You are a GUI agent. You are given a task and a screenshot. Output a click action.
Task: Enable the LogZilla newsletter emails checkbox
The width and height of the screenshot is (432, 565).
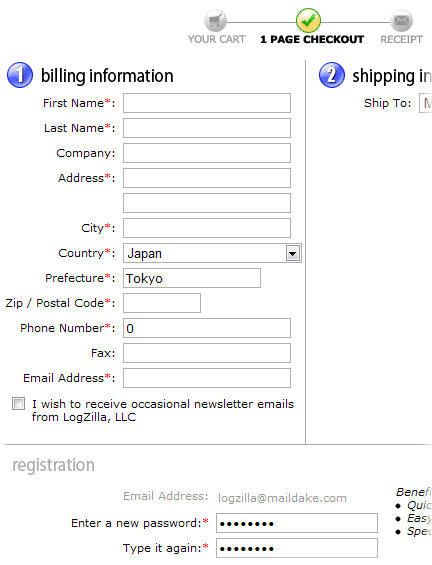18,404
